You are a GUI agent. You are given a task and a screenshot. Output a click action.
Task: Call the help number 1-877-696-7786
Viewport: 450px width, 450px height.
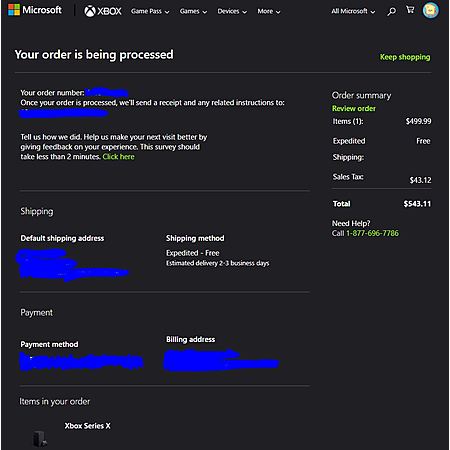pyautogui.click(x=372, y=233)
